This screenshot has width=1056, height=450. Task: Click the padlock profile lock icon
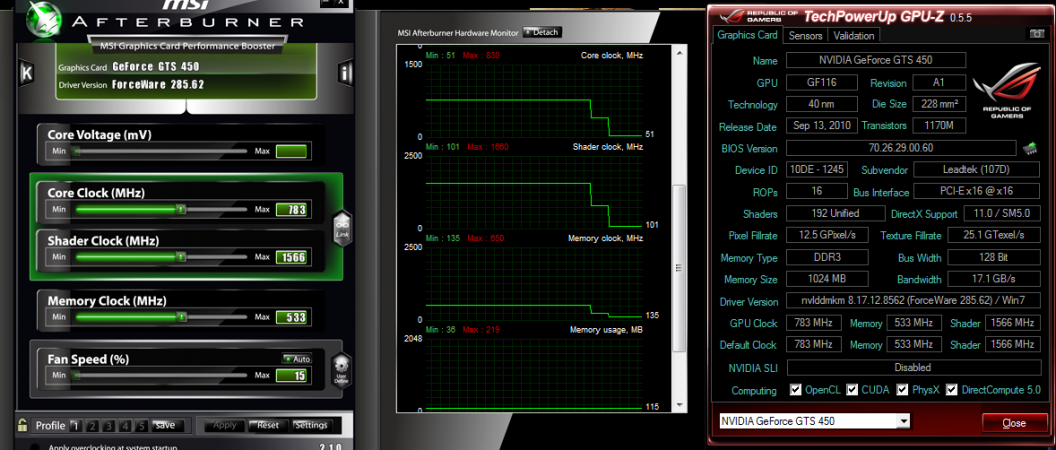[x=22, y=425]
